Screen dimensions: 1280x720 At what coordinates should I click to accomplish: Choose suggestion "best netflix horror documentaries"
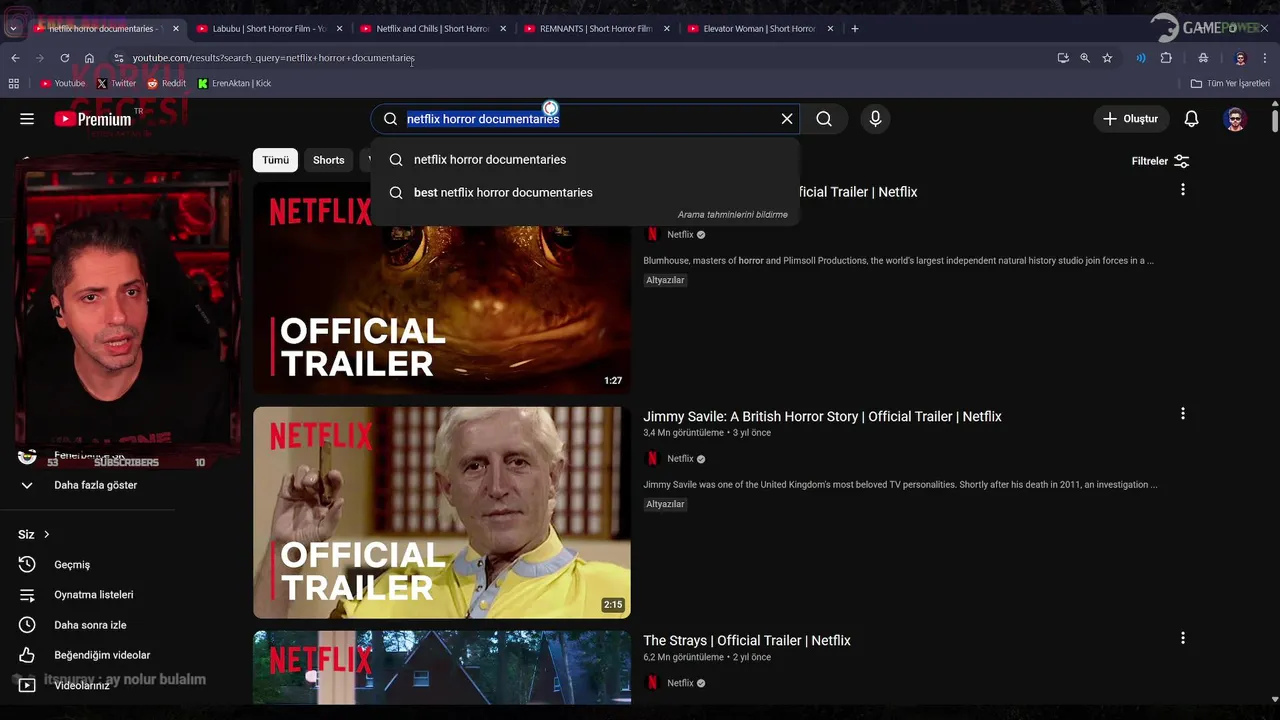[x=585, y=192]
